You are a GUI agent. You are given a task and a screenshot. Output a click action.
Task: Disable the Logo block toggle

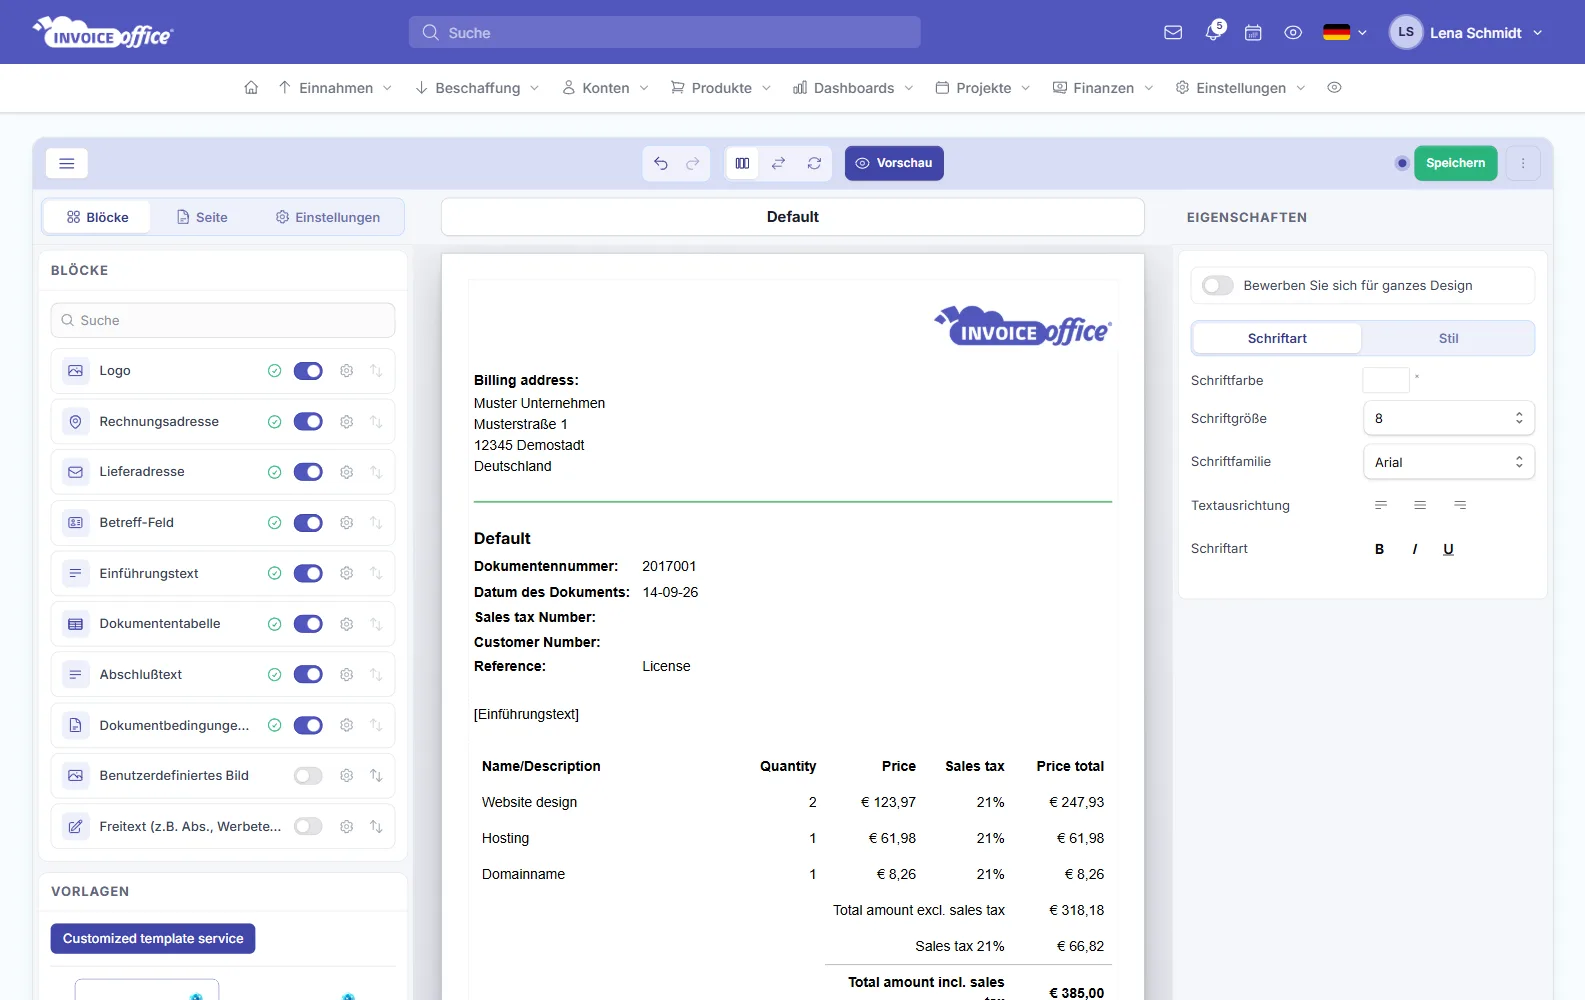click(308, 371)
